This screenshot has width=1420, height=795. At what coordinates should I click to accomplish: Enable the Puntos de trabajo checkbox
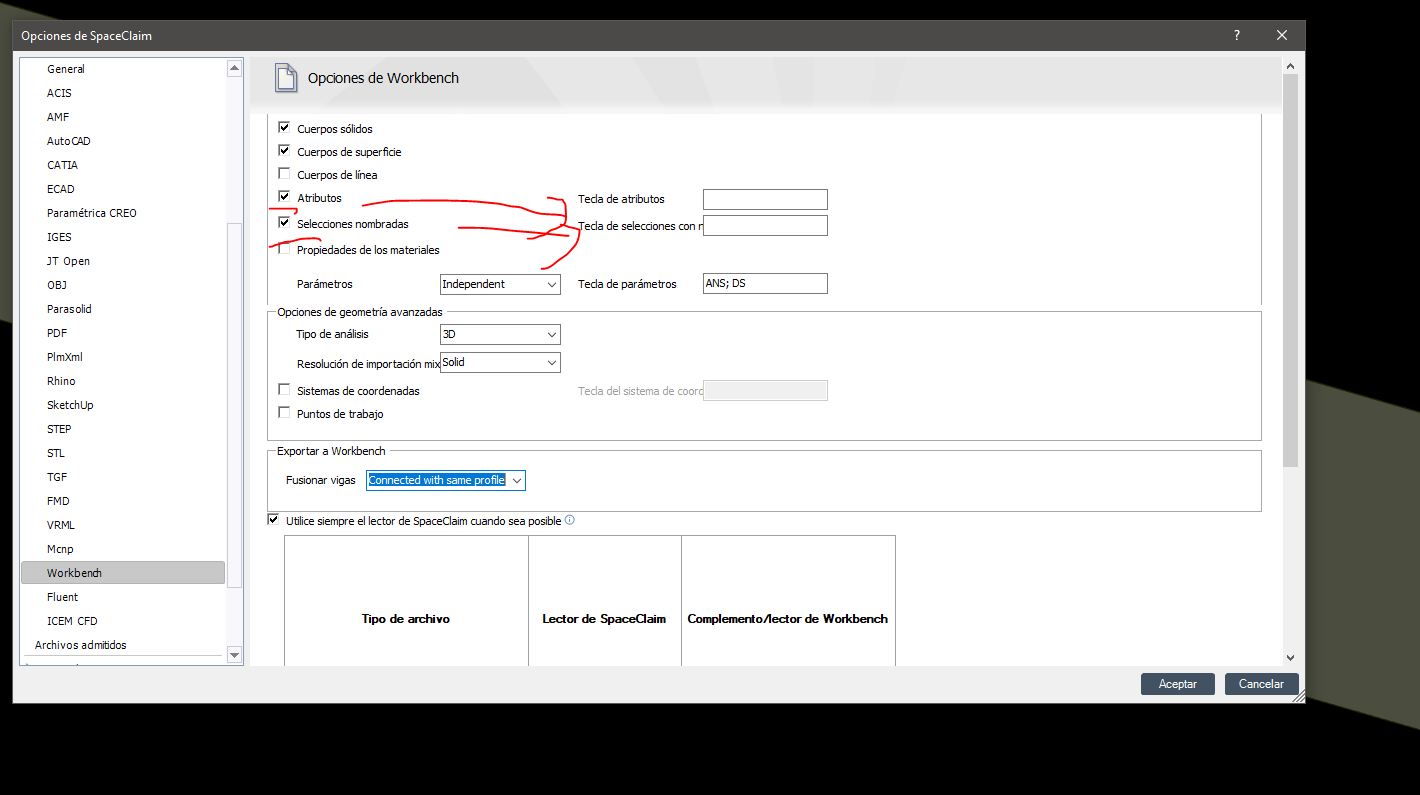click(x=284, y=413)
